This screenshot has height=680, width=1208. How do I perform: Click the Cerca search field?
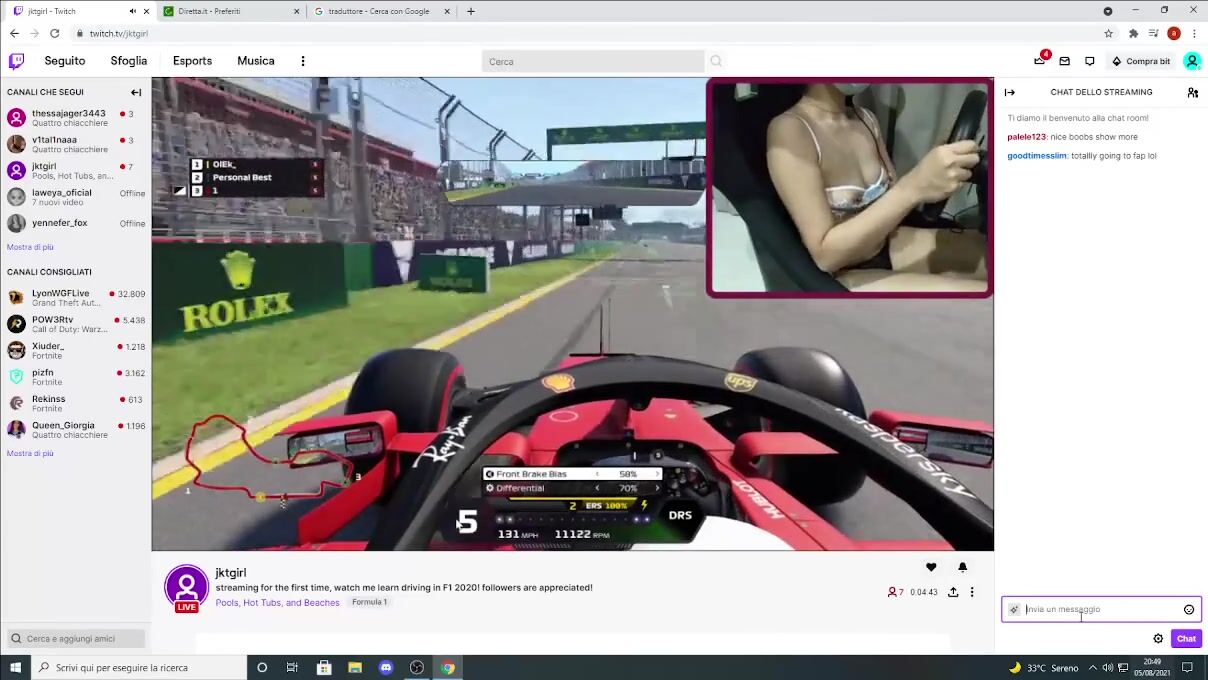tap(592, 61)
